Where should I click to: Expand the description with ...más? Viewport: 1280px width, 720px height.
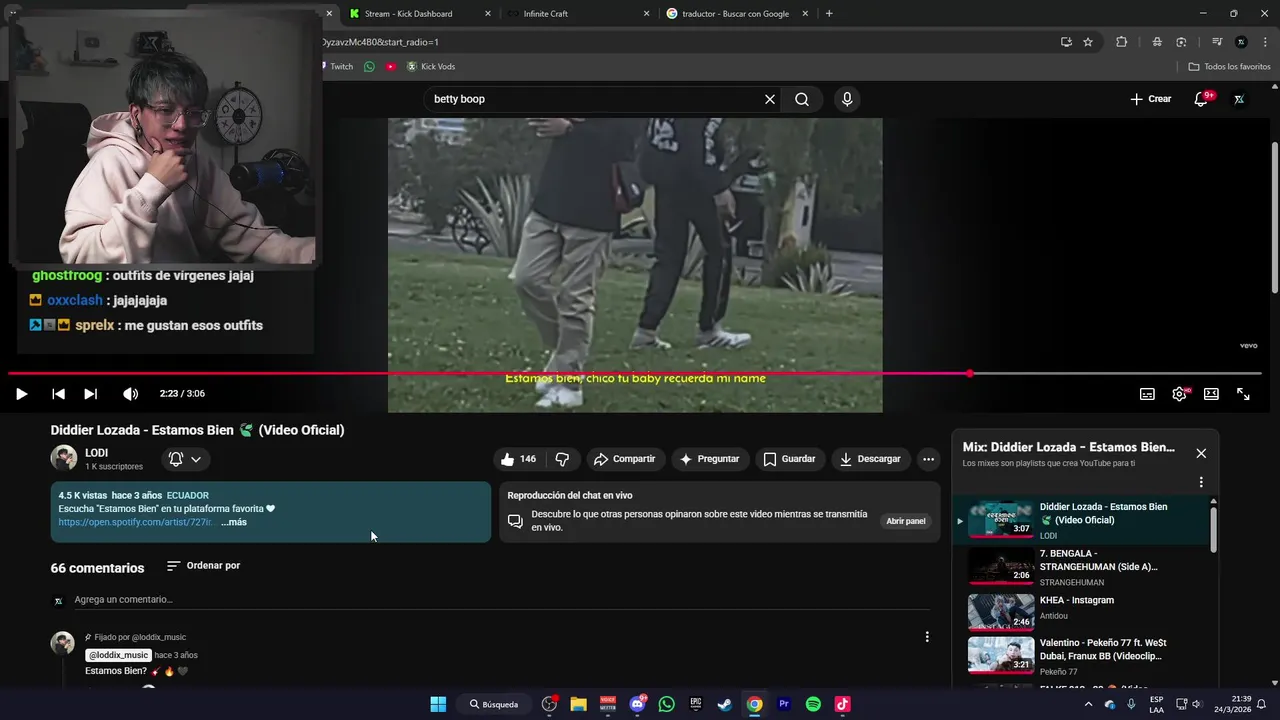234,522
